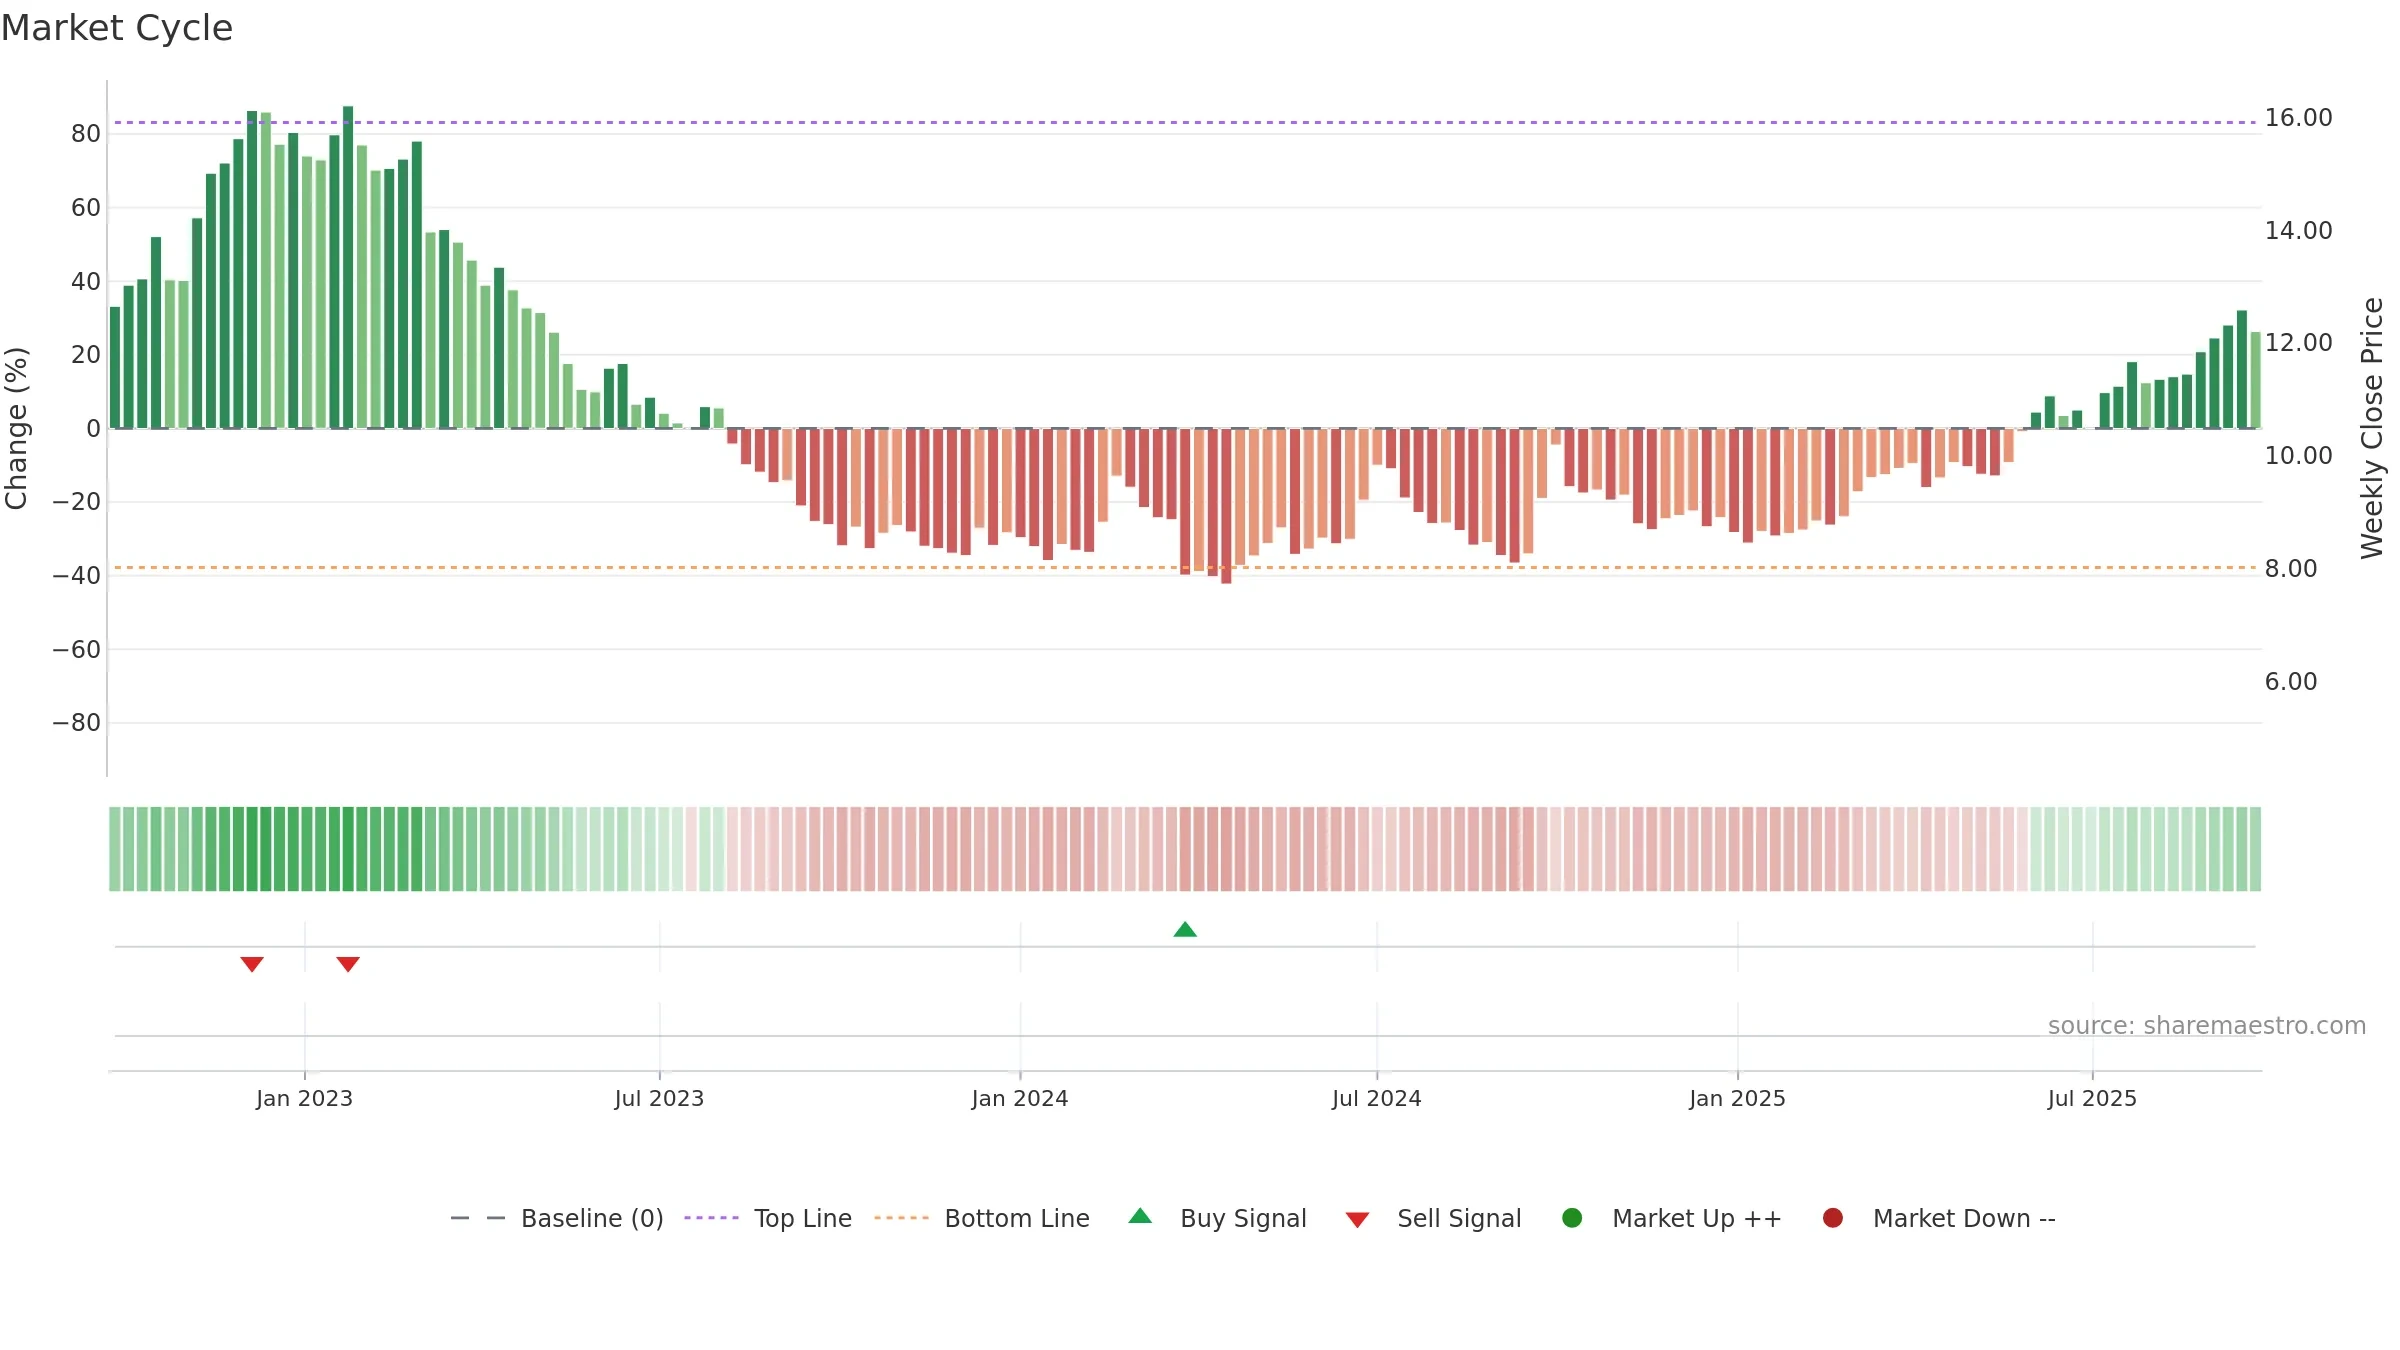Toggle Top Line legend entry
The width and height of the screenshot is (2400, 1350).
tap(768, 1218)
